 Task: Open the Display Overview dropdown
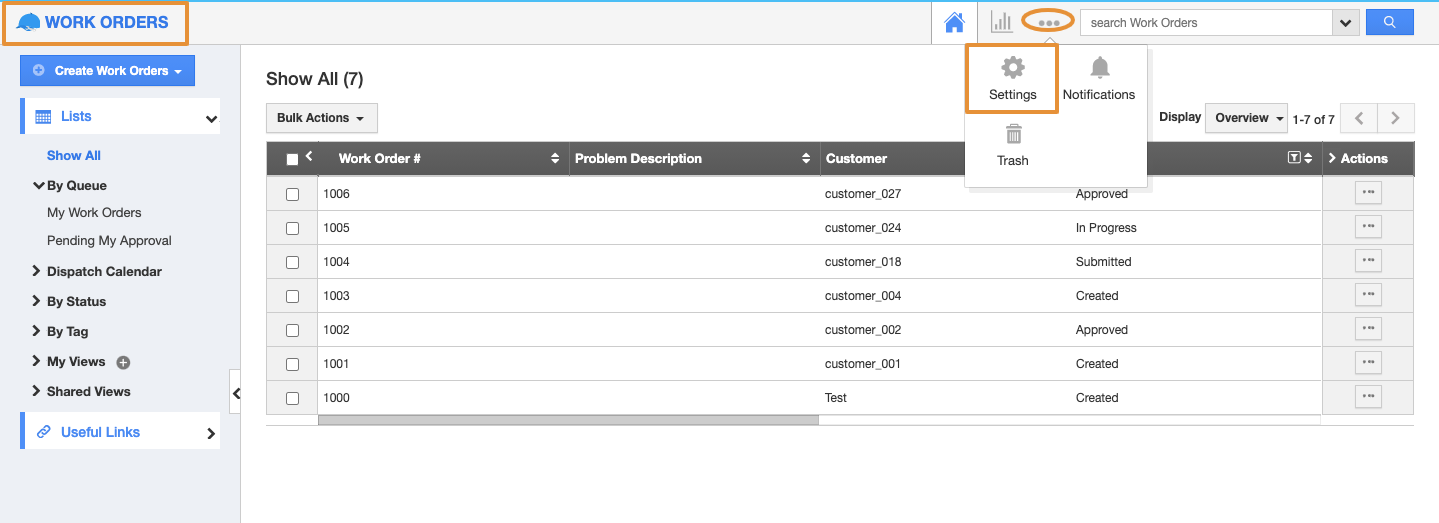[1249, 118]
